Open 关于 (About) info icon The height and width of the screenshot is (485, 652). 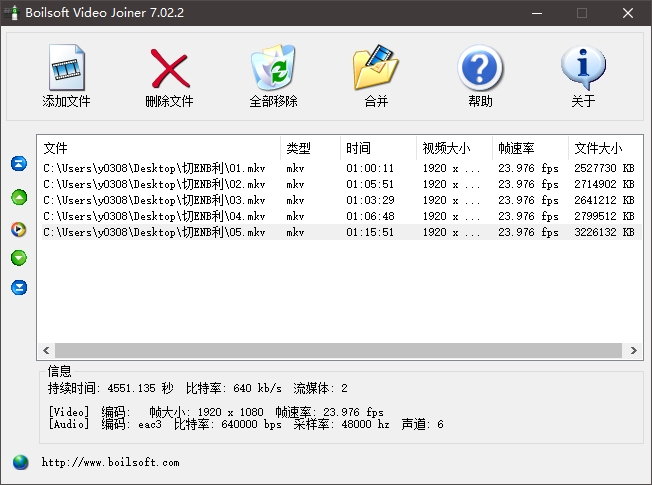[583, 67]
